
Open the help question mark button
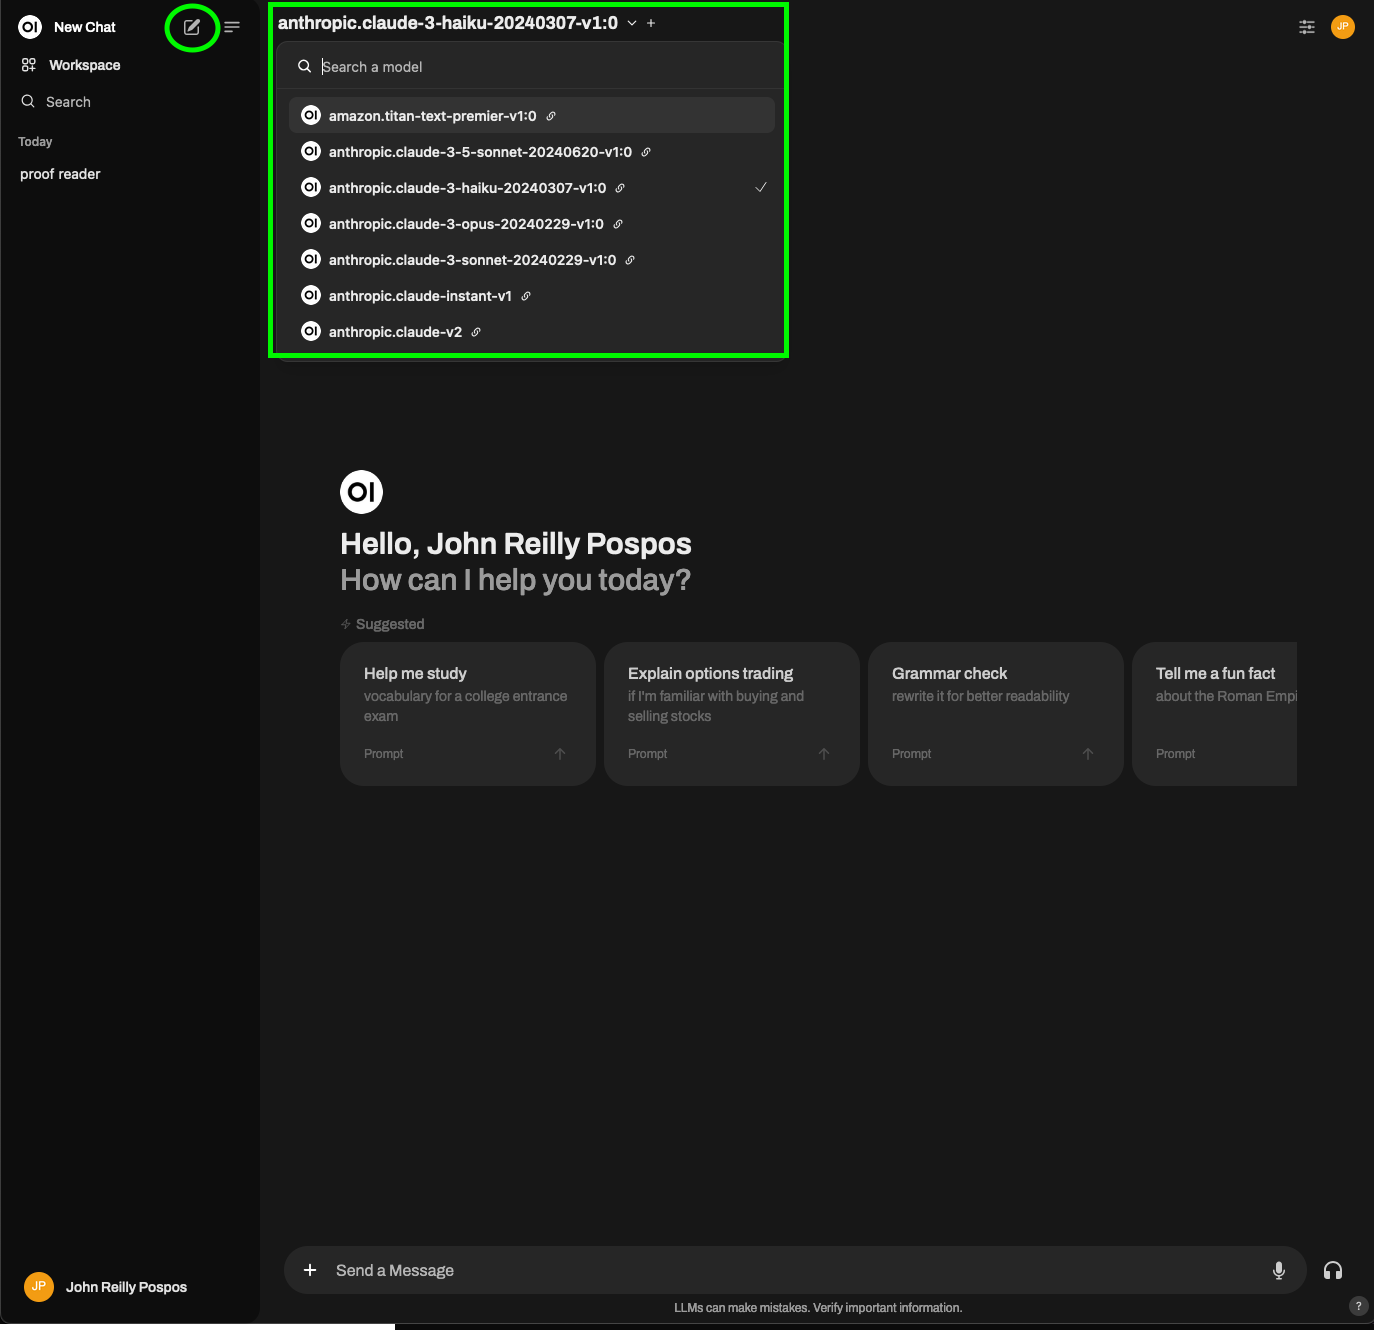pos(1358,1306)
